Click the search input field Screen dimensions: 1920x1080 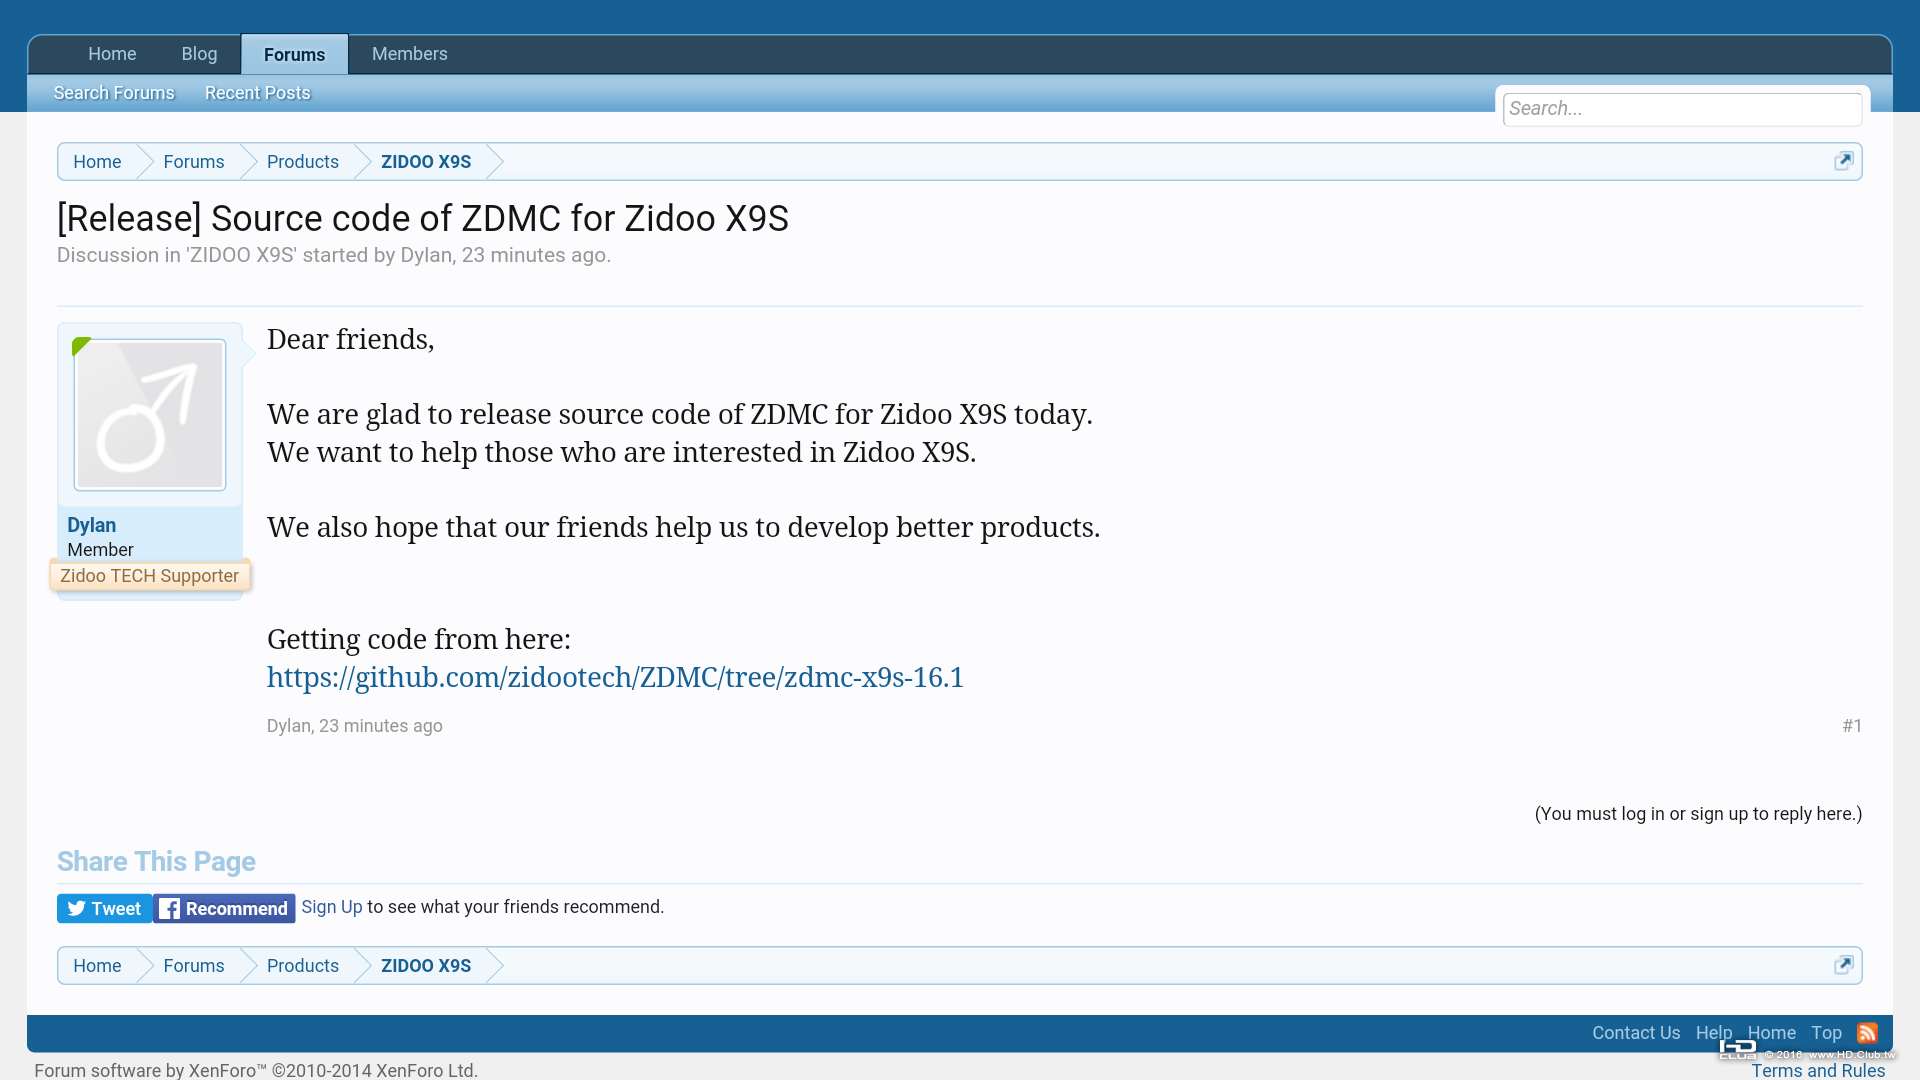click(1681, 109)
